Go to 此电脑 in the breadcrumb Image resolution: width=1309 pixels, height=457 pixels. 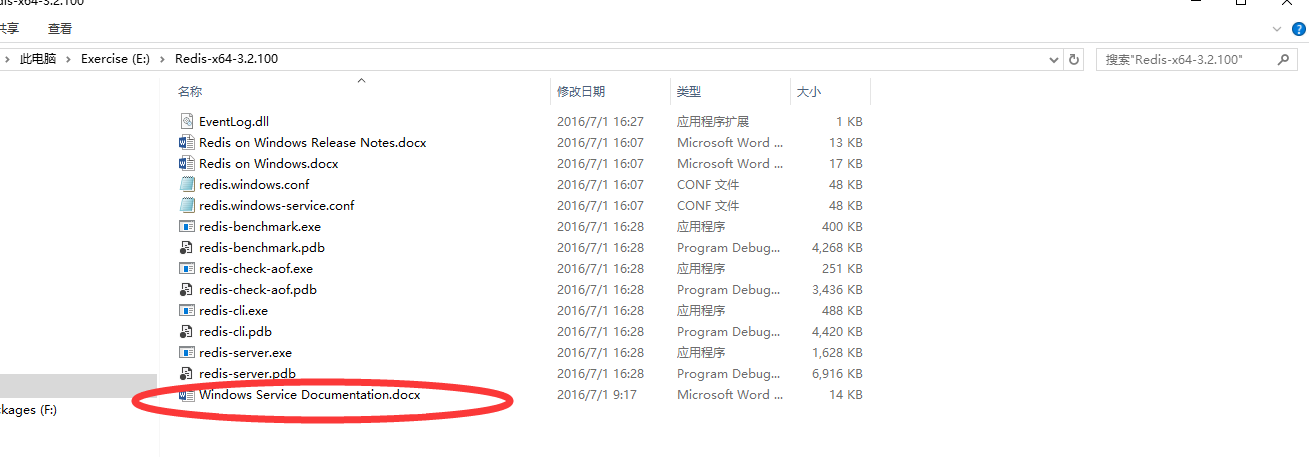[x=38, y=59]
